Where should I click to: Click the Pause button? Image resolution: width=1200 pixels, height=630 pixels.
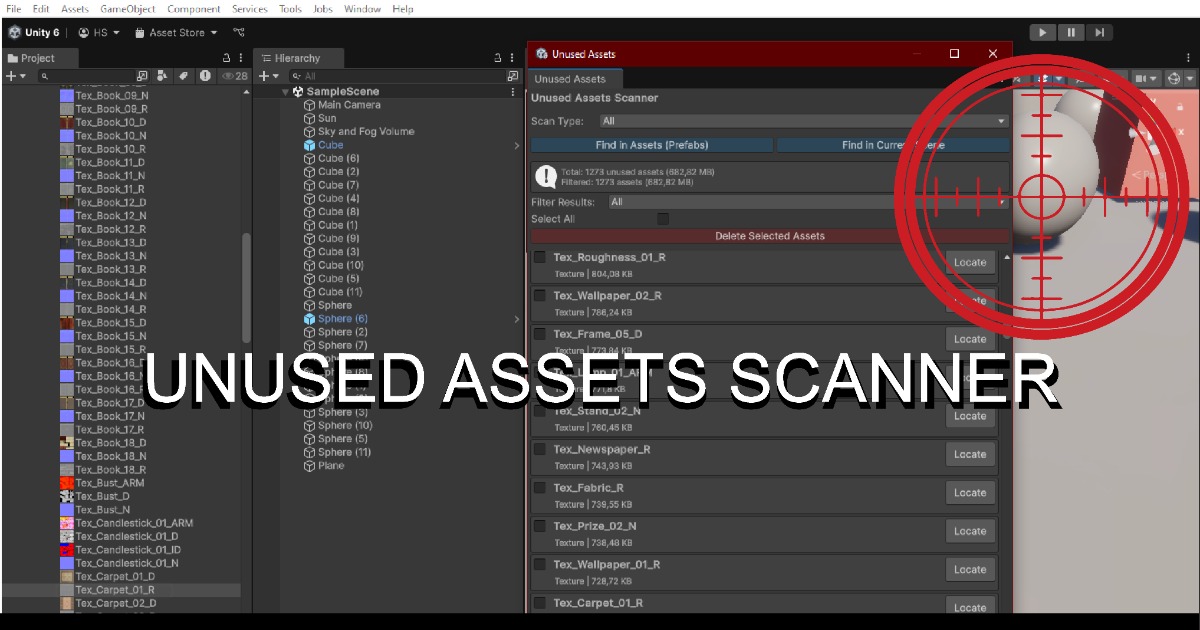click(x=1071, y=33)
